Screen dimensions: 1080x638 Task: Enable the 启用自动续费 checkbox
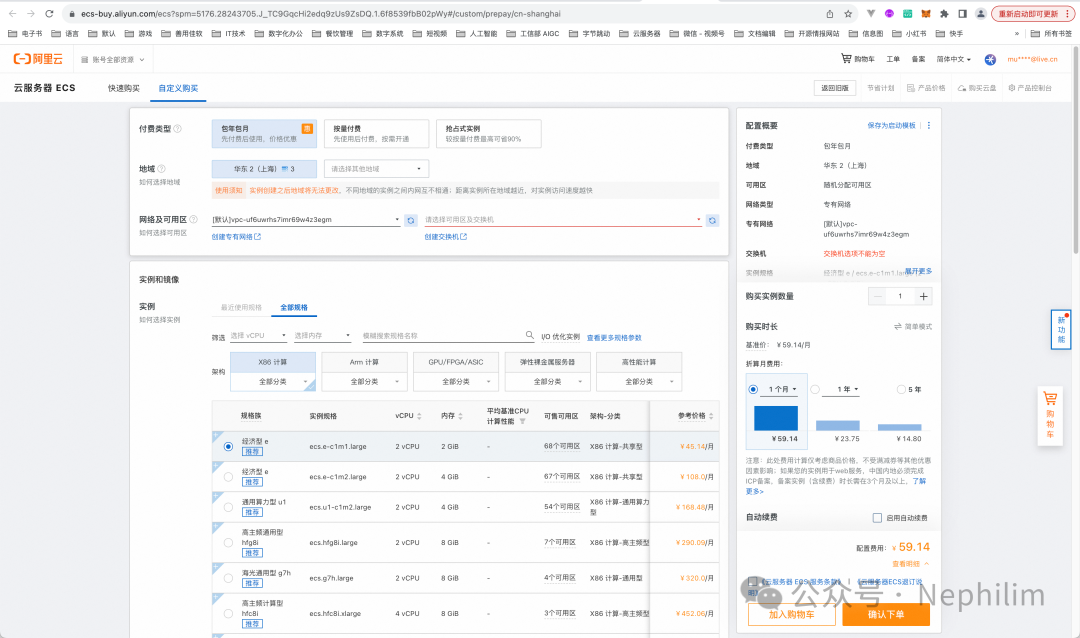[878, 518]
